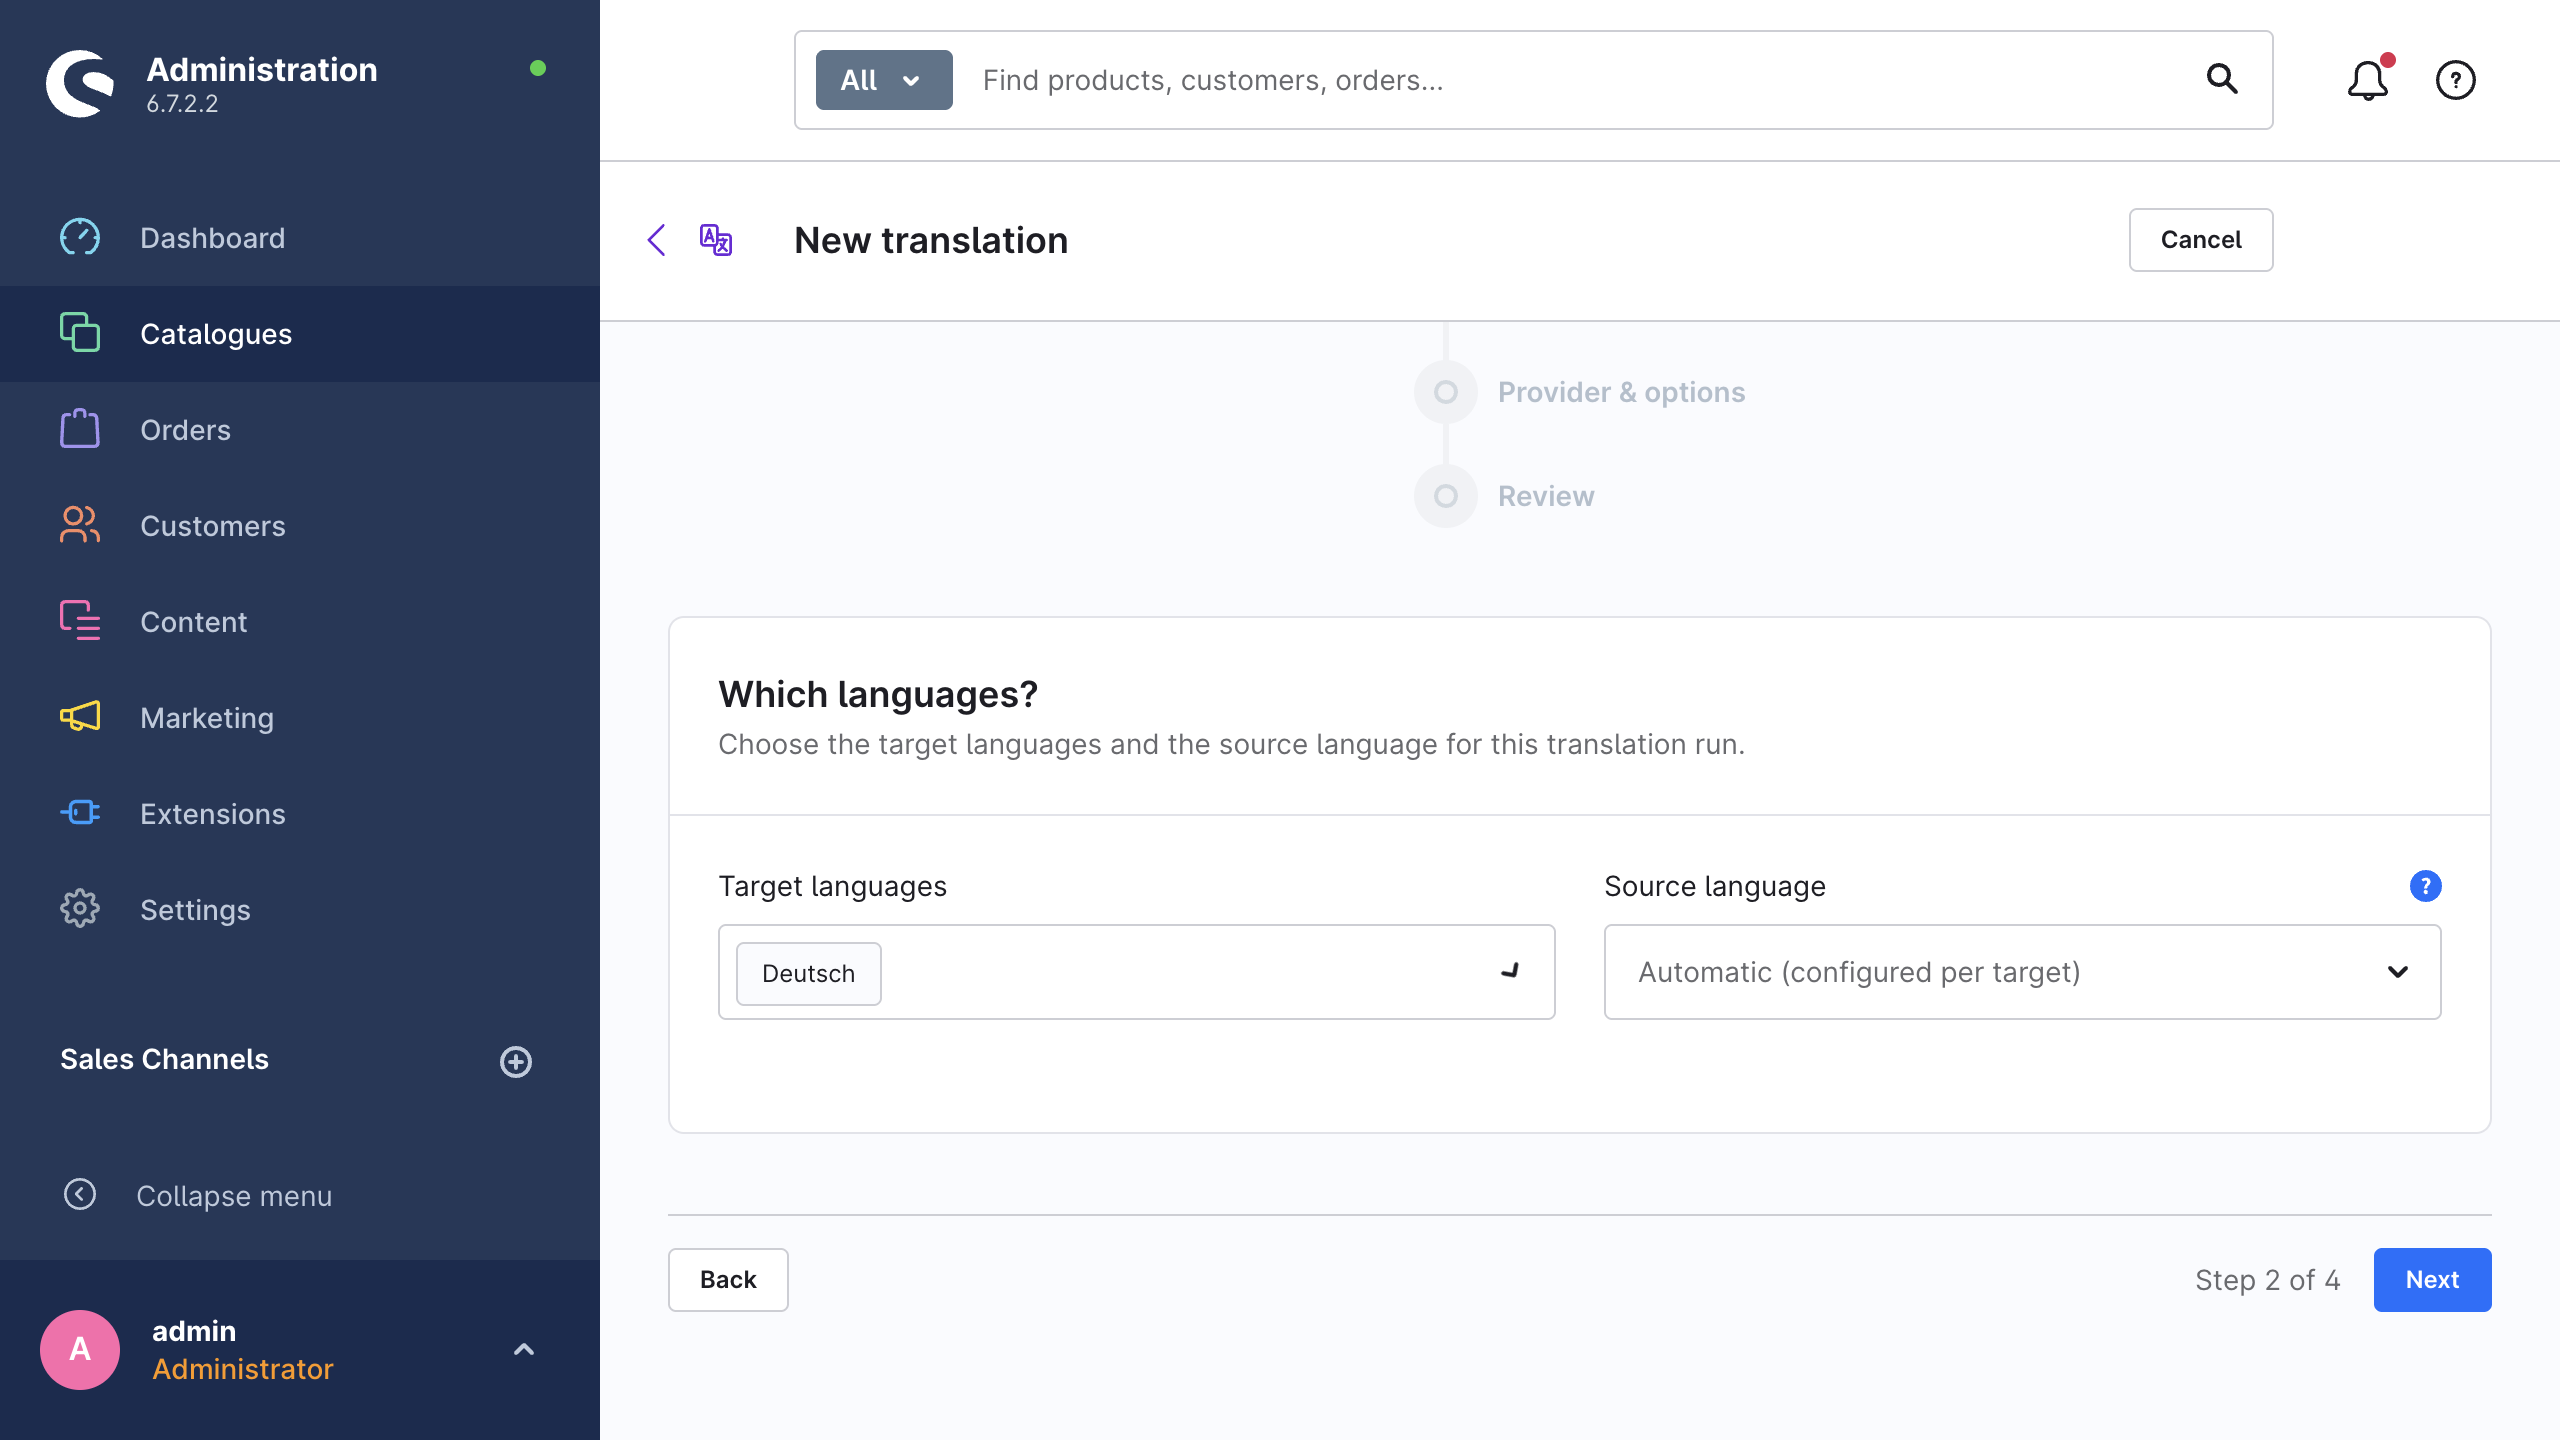Click the Extensions plug icon
The width and height of the screenshot is (2560, 1440).
[80, 813]
